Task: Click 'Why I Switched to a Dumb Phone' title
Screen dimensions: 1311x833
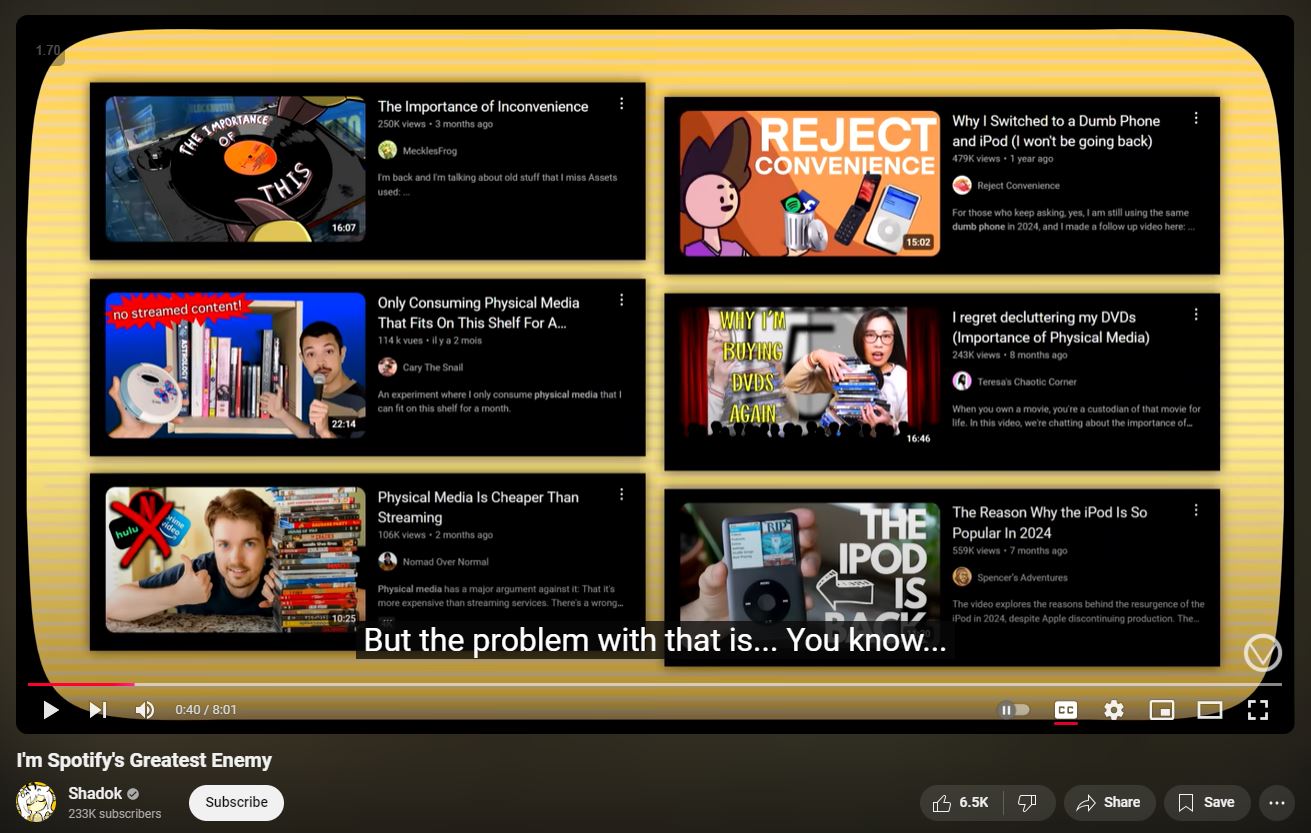Action: click(1056, 131)
